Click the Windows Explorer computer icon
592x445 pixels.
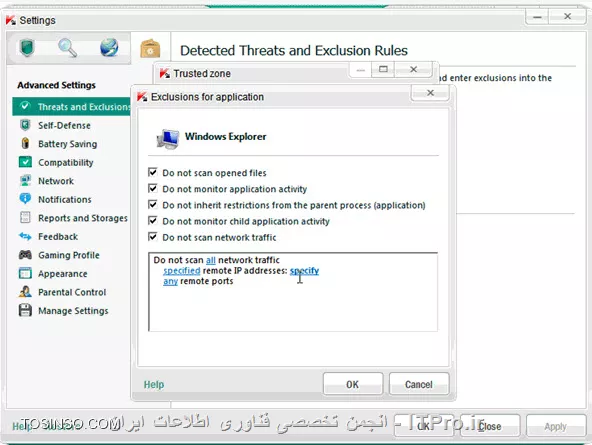(168, 139)
